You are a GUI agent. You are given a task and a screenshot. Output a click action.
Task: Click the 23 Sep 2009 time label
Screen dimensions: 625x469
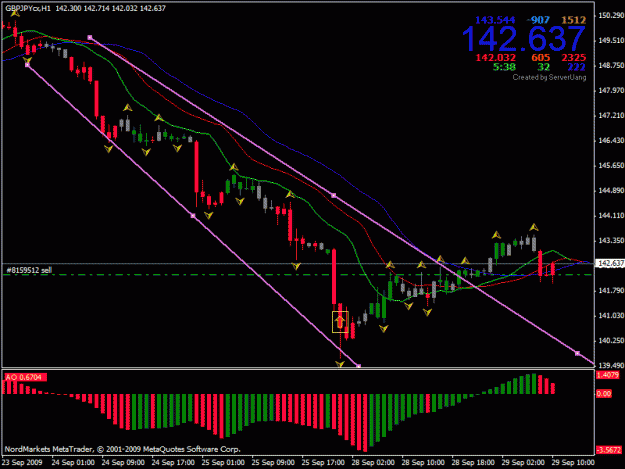22,463
